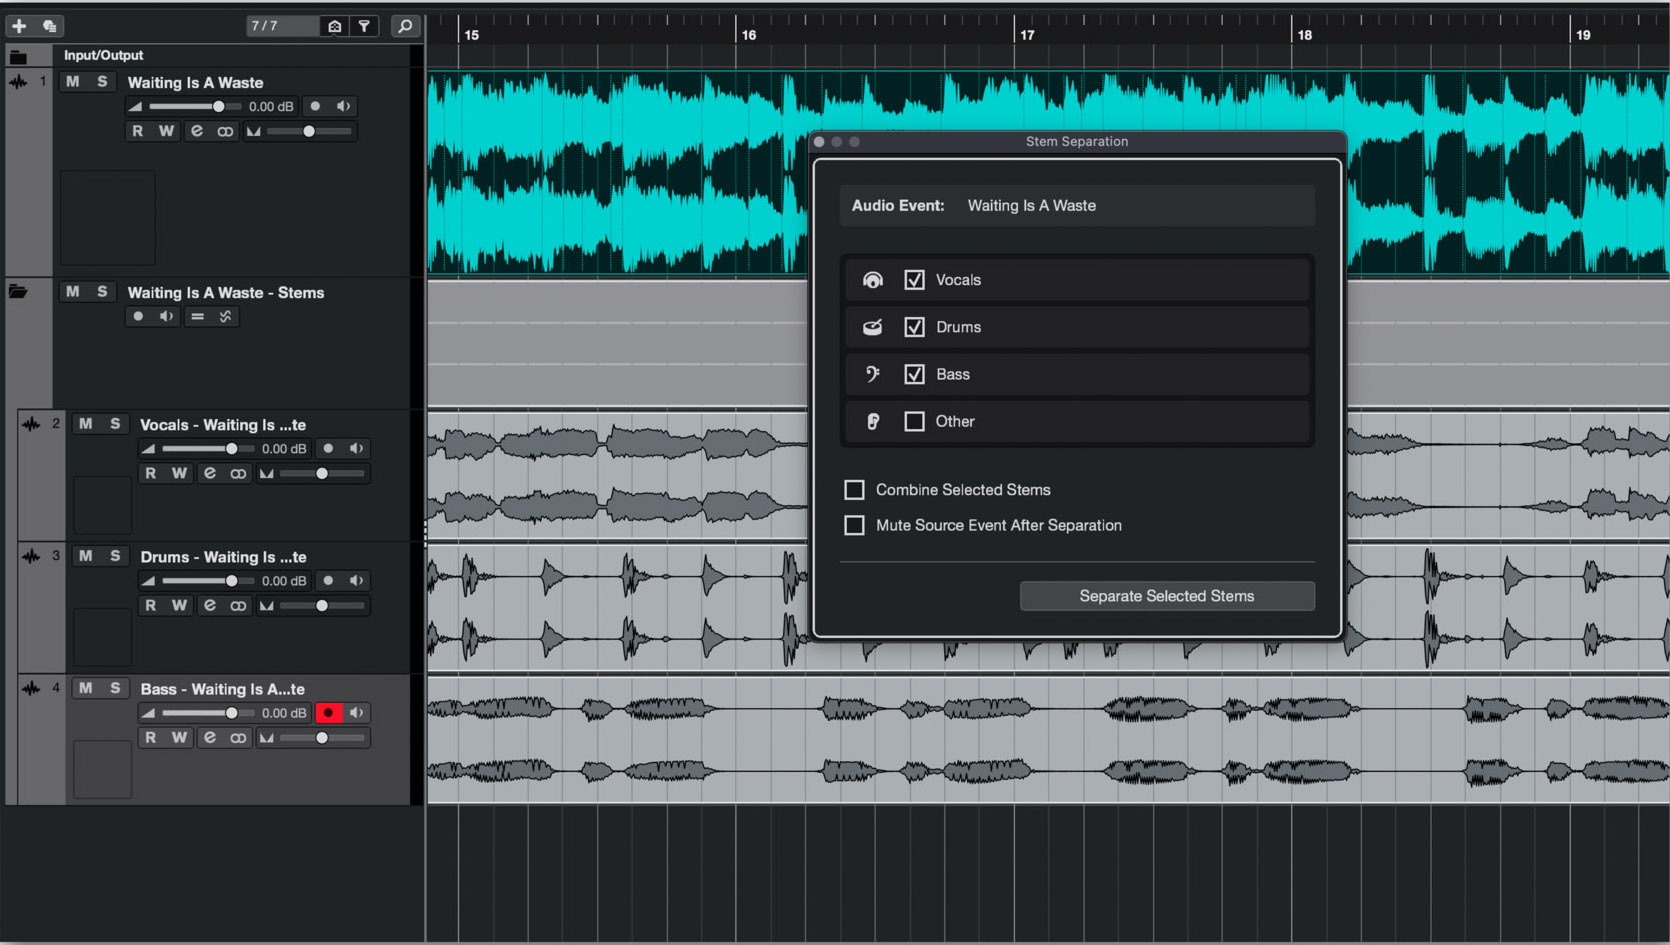Image resolution: width=1670 pixels, height=945 pixels.
Task: Click the bass clef icon beside Bass stem
Action: [x=872, y=374]
